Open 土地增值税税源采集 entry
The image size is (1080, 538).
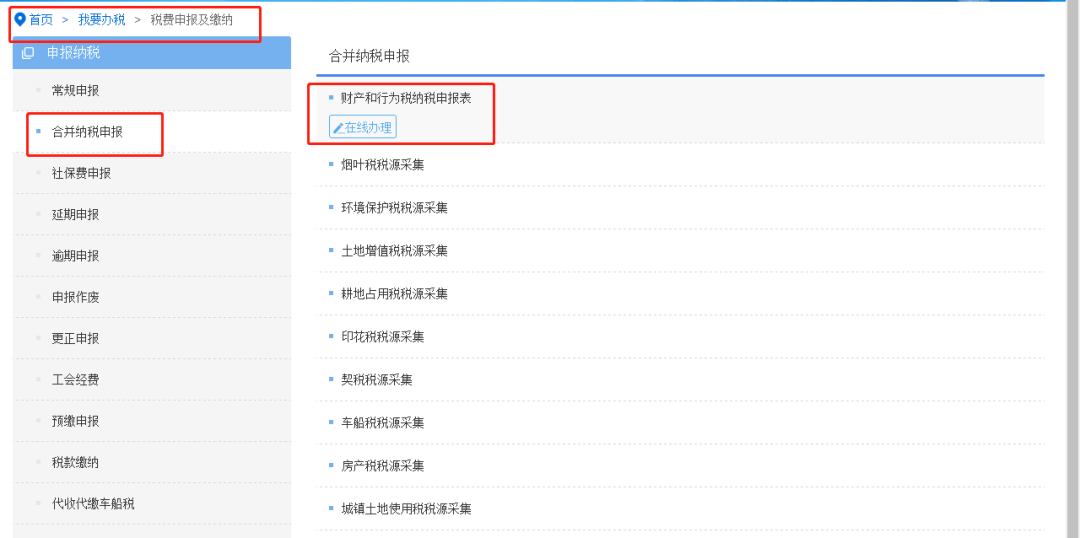click(394, 251)
